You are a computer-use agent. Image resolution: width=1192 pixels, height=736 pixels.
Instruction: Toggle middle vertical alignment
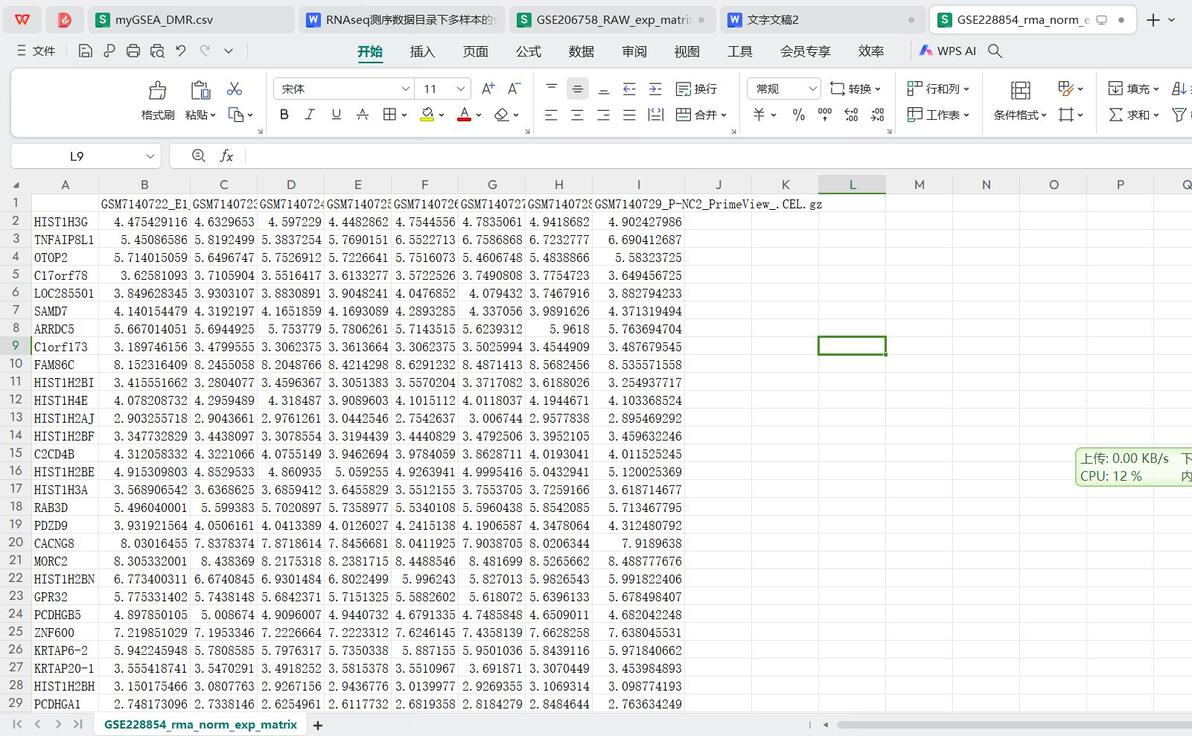(578, 89)
